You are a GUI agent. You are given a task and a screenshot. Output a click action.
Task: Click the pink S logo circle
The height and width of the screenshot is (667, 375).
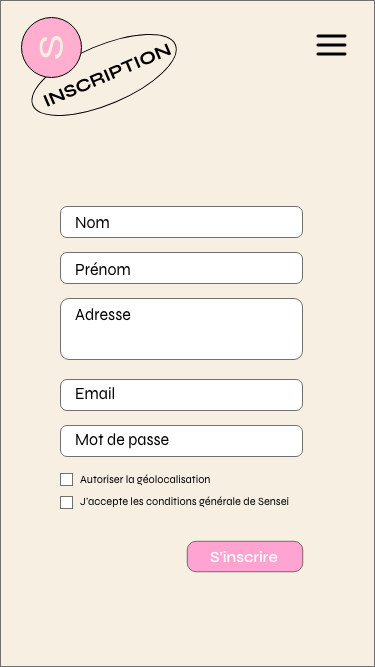[x=51, y=47]
